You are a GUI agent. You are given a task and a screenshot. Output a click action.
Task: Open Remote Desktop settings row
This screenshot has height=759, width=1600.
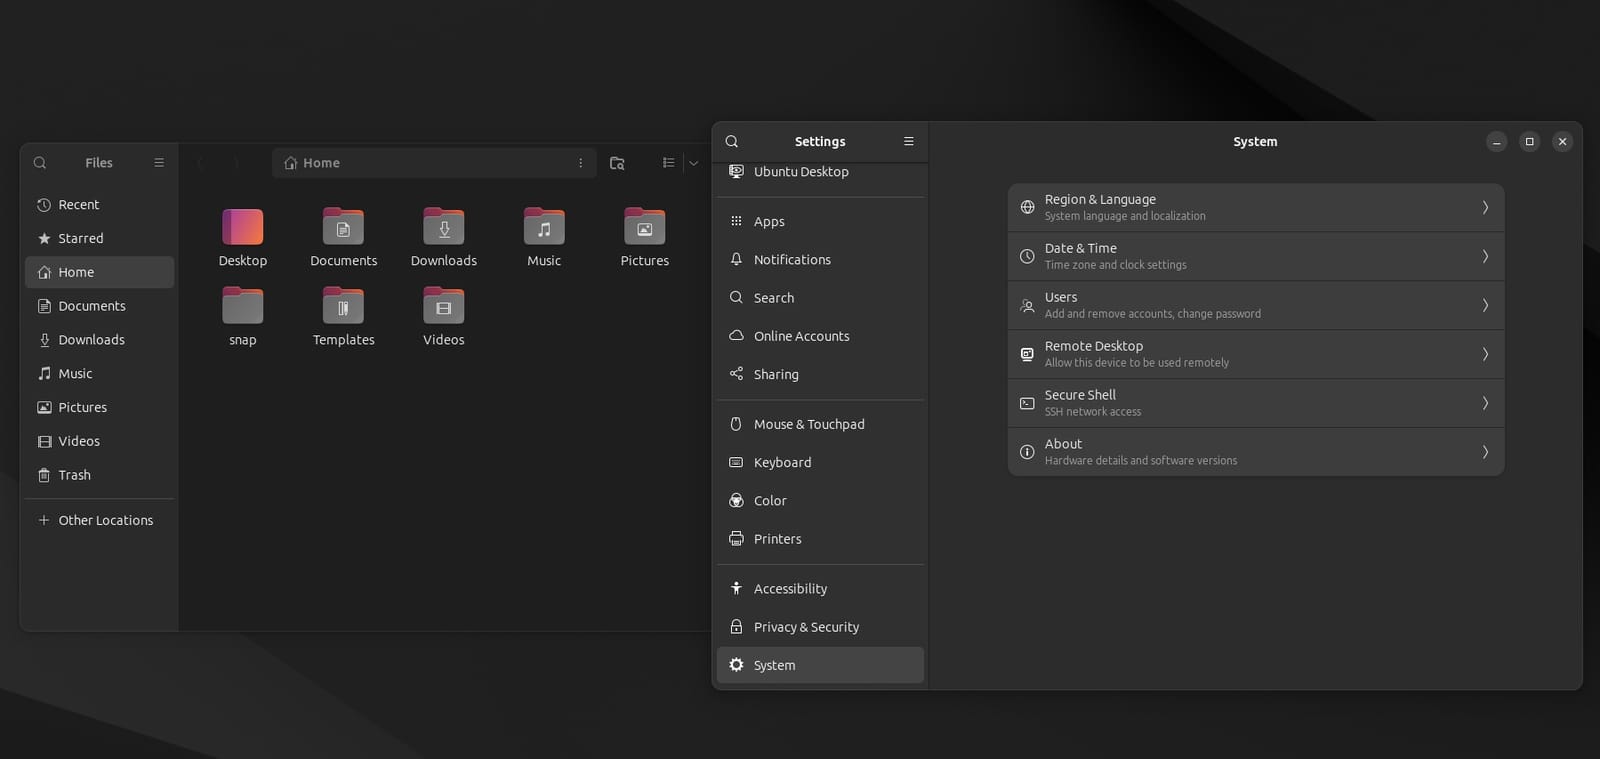[1256, 354]
